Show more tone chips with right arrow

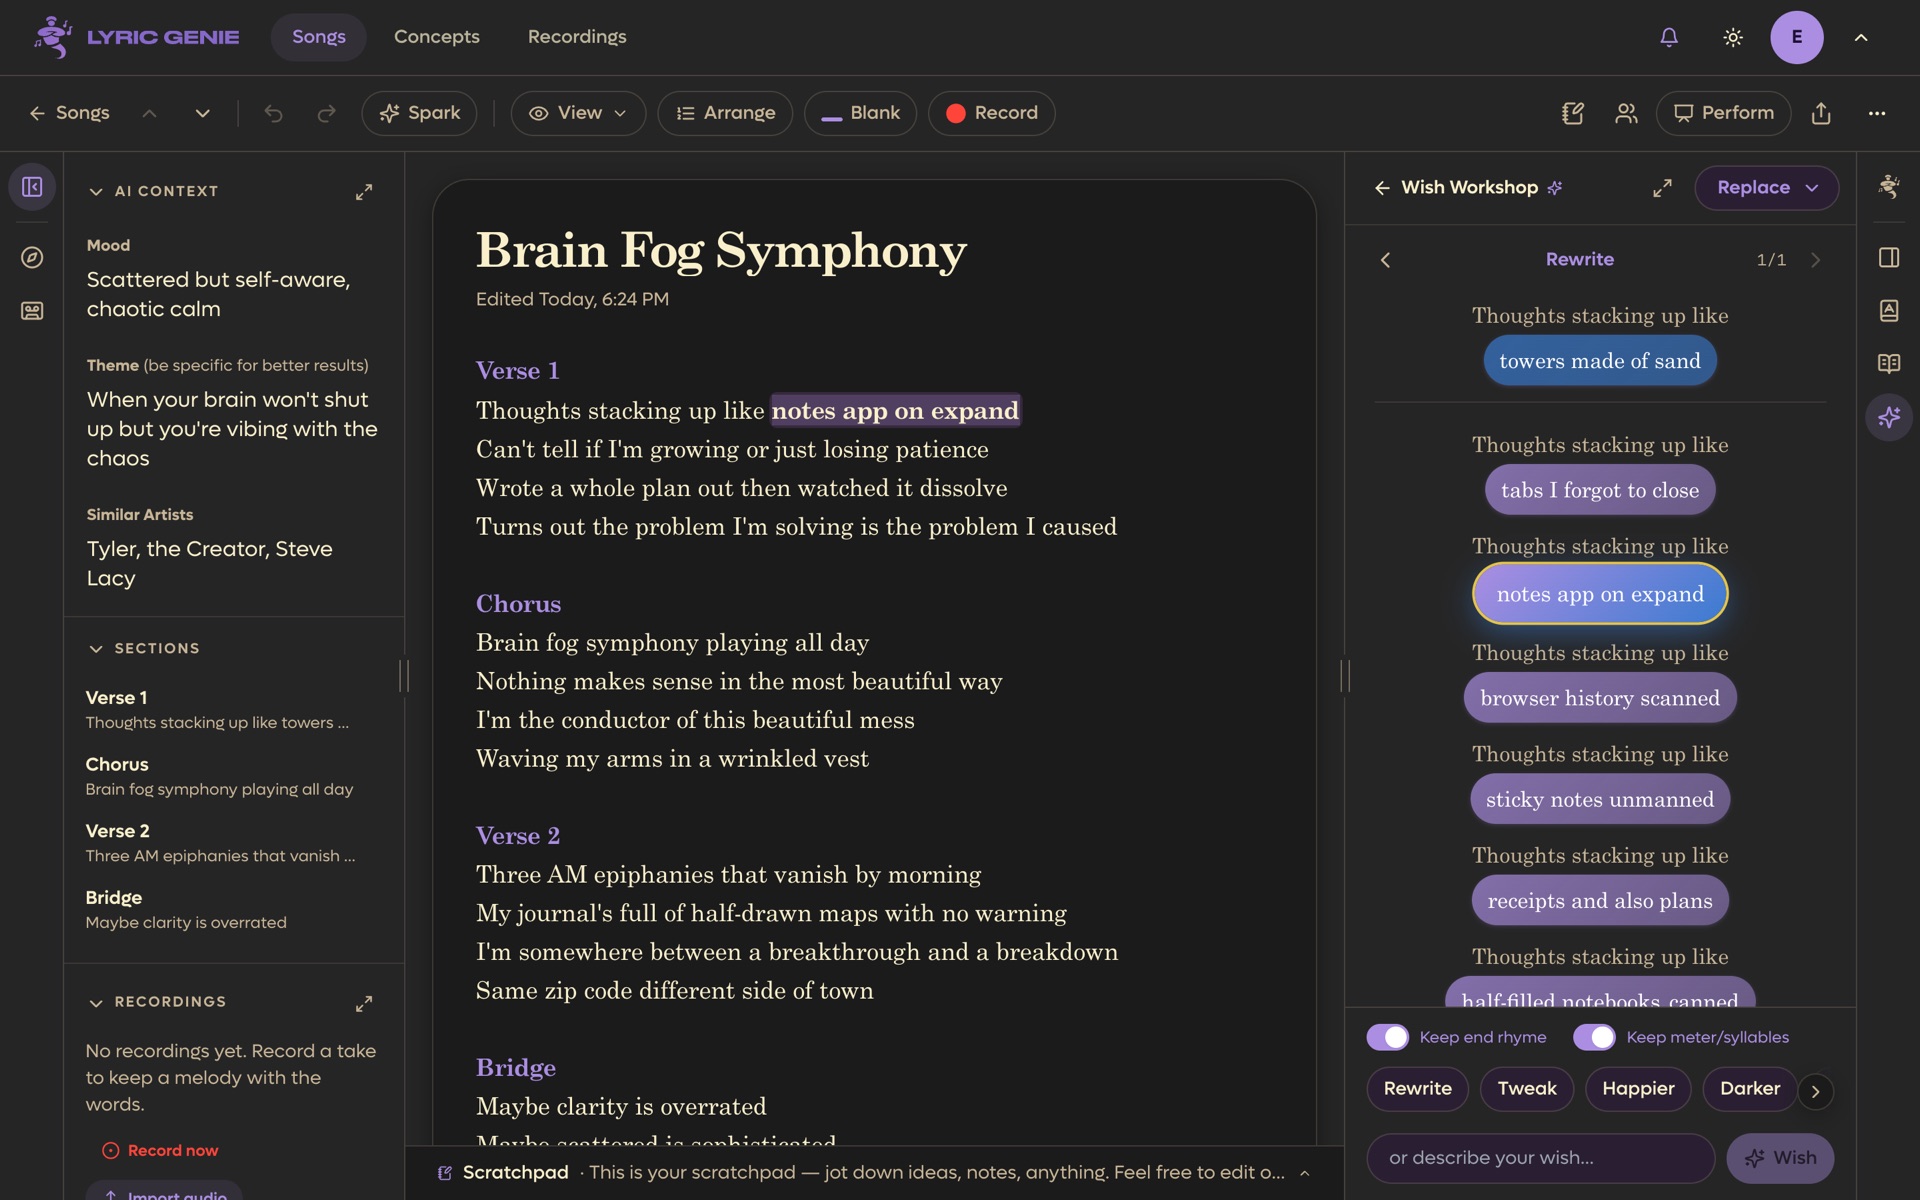1816,1091
